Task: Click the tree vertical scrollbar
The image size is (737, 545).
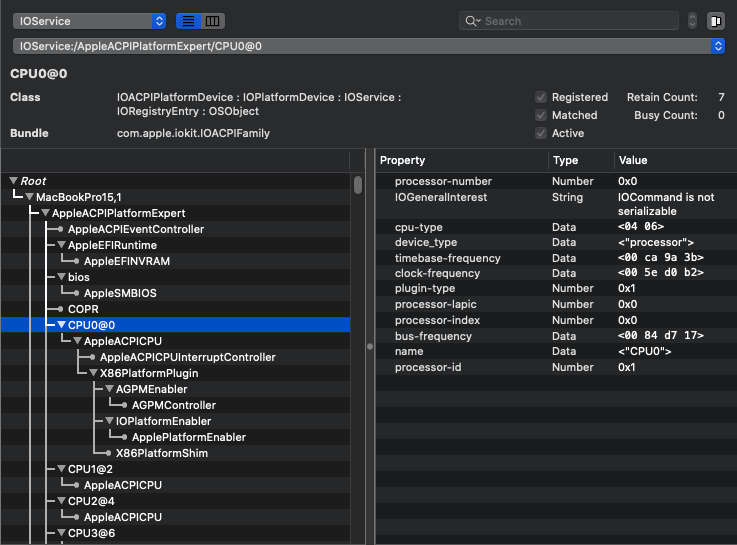Action: (x=358, y=184)
